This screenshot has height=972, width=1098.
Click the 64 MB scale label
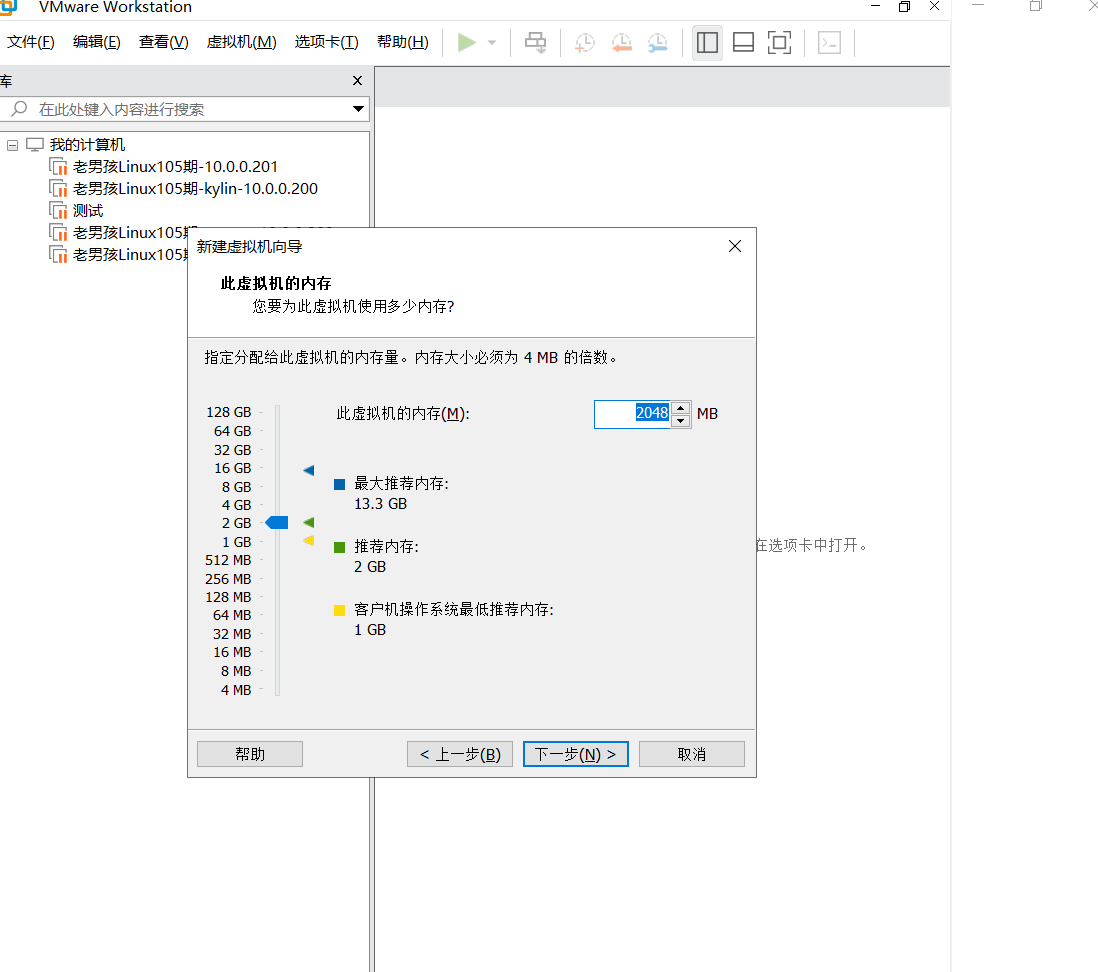[x=232, y=615]
